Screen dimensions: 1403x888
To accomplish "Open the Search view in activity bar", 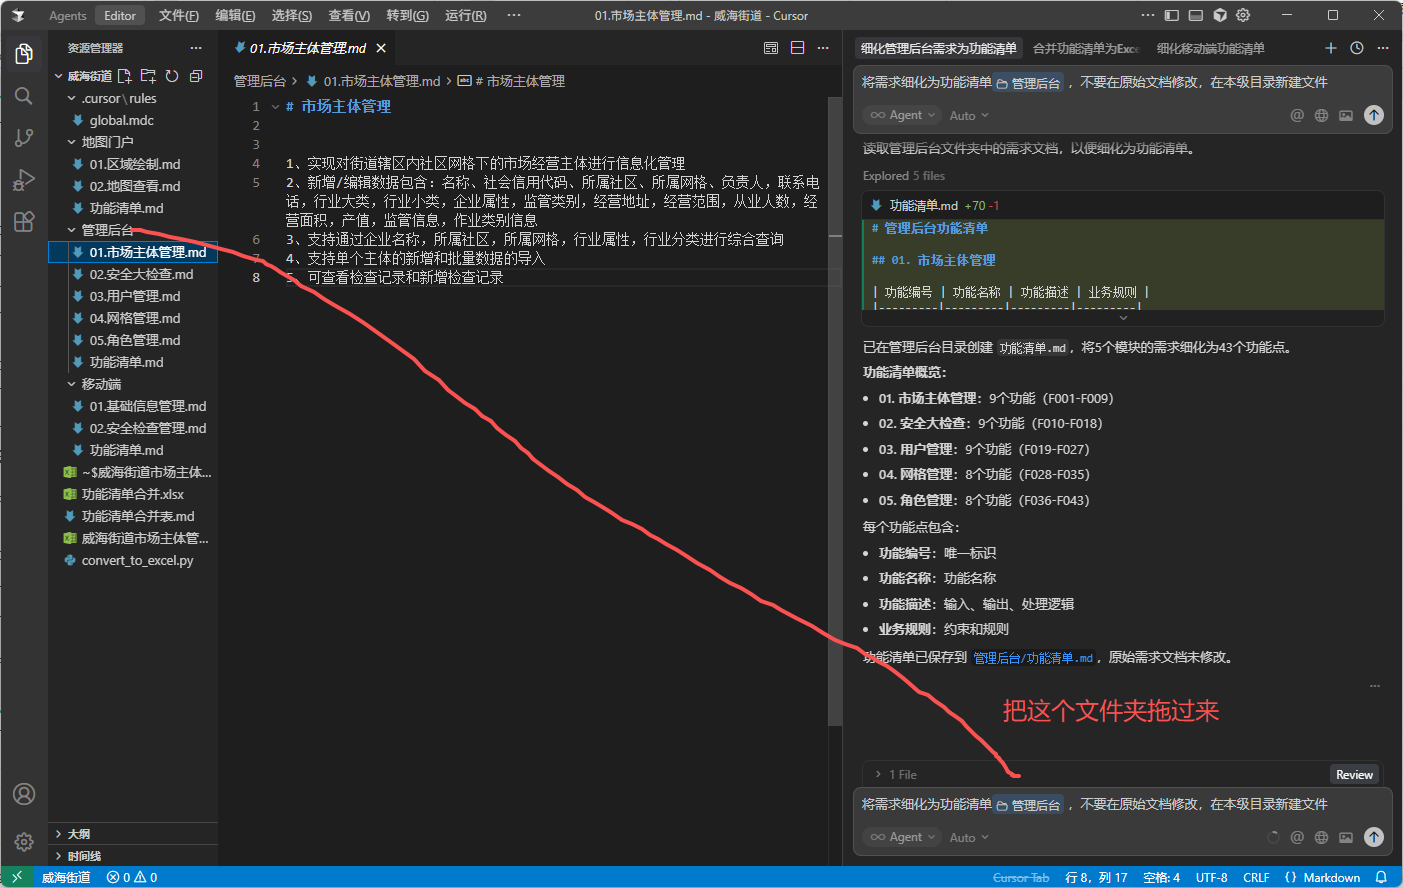I will pyautogui.click(x=24, y=96).
